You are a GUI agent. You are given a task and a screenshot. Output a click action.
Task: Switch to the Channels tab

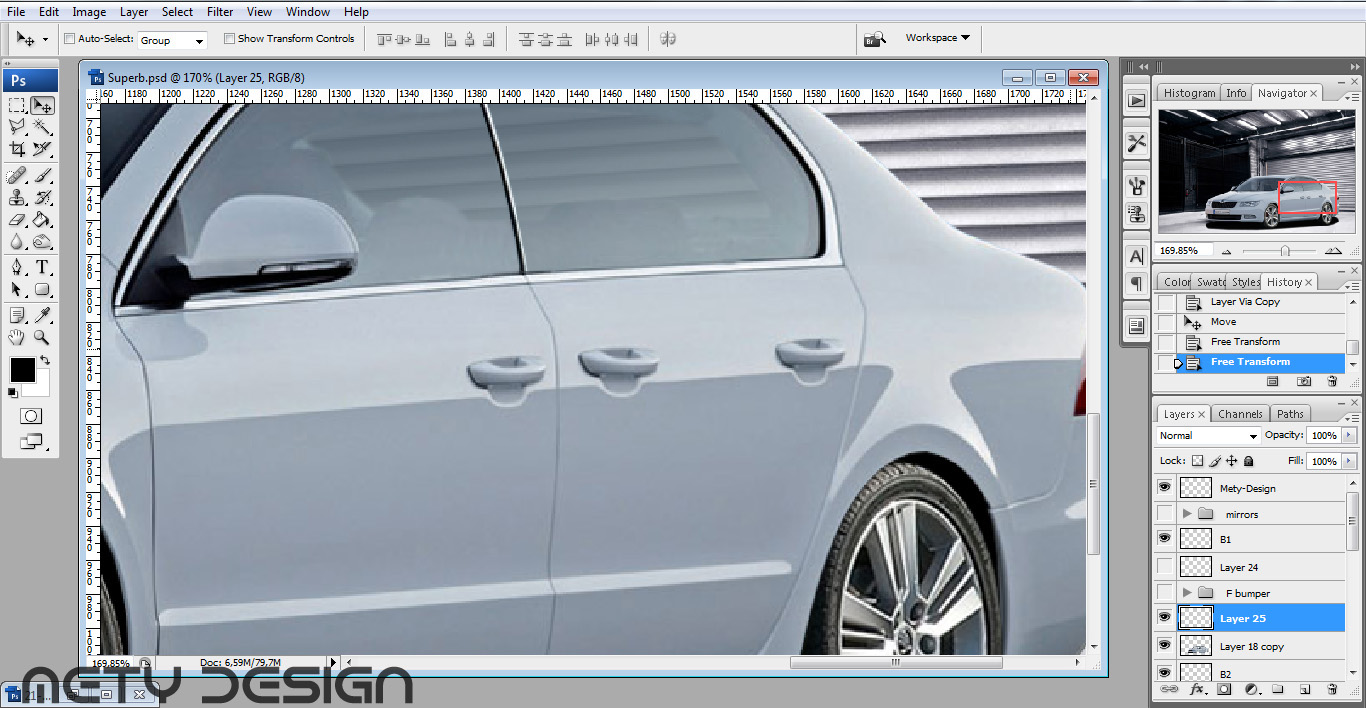(x=1240, y=414)
